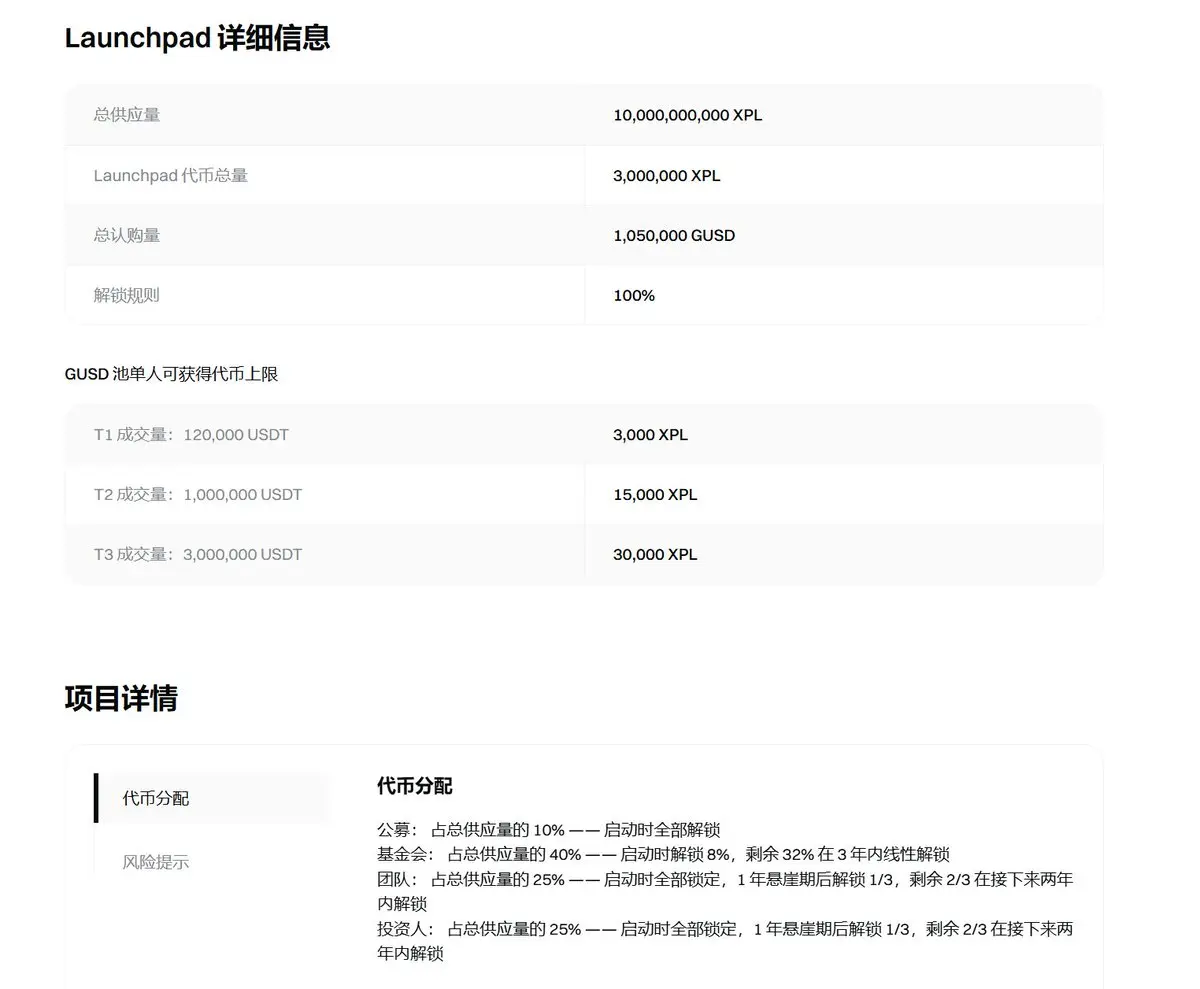Select the 公募 allocation line
Screen dimensions: 1200x989
click(549, 830)
